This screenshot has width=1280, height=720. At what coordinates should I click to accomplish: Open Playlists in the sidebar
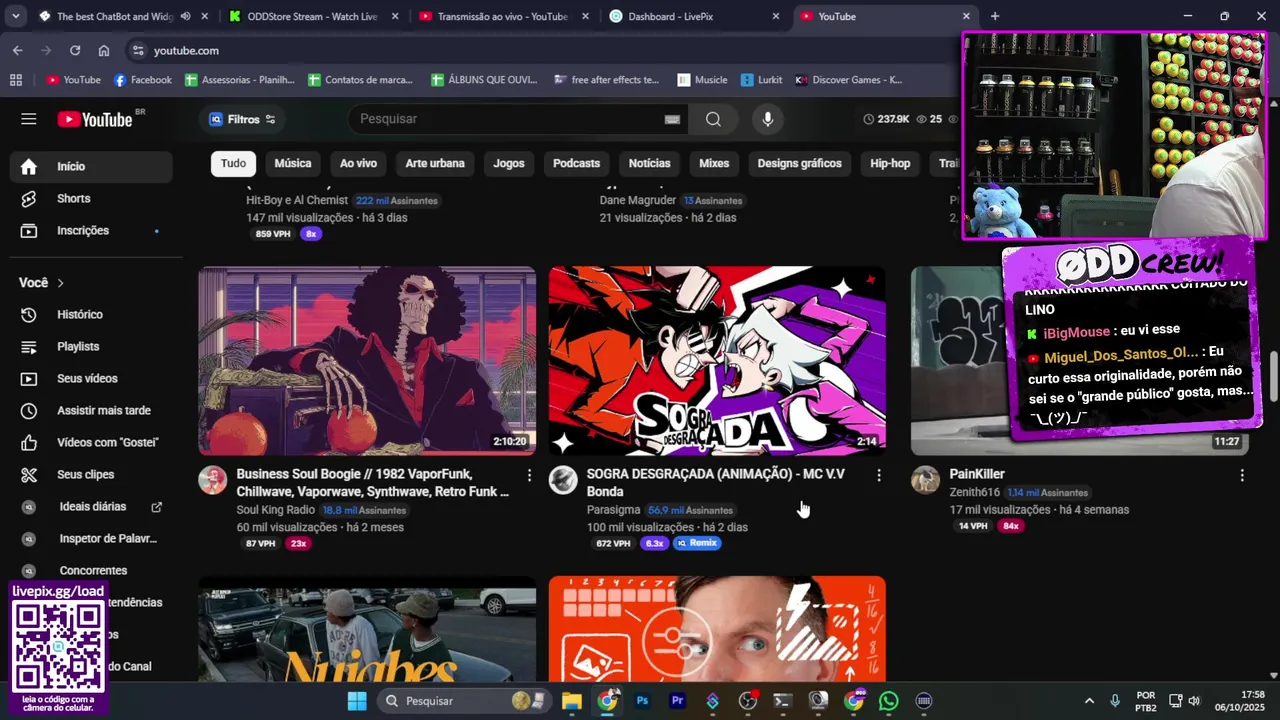(91, 346)
